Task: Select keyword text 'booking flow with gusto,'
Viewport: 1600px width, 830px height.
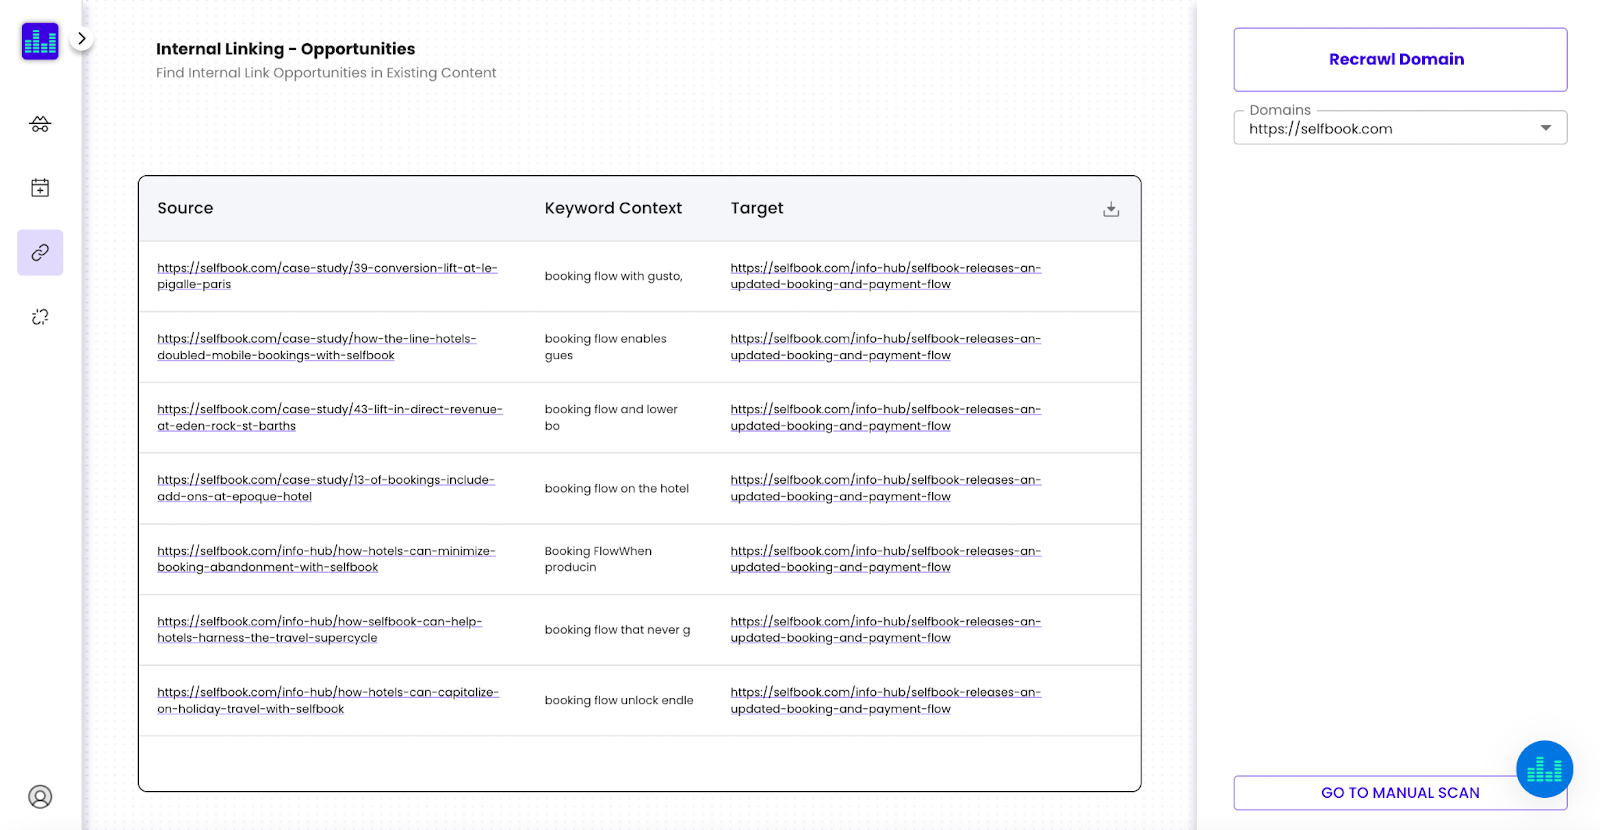Action: (x=614, y=276)
